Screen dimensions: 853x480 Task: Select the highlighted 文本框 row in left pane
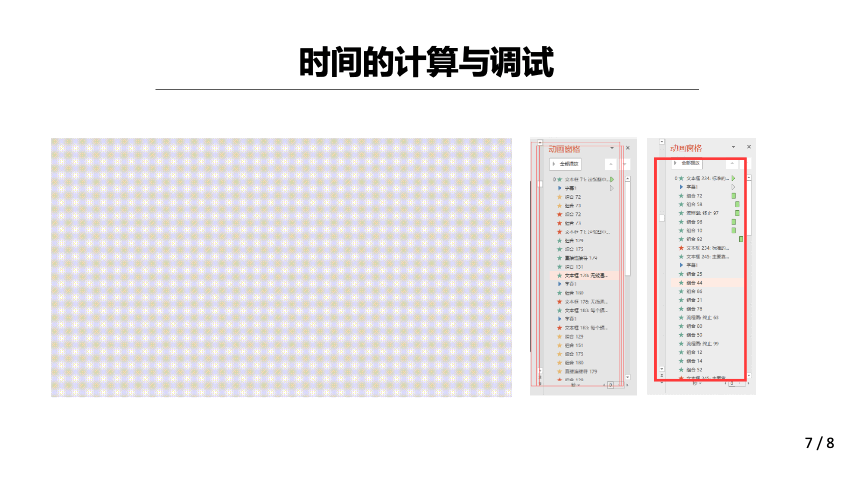point(583,276)
